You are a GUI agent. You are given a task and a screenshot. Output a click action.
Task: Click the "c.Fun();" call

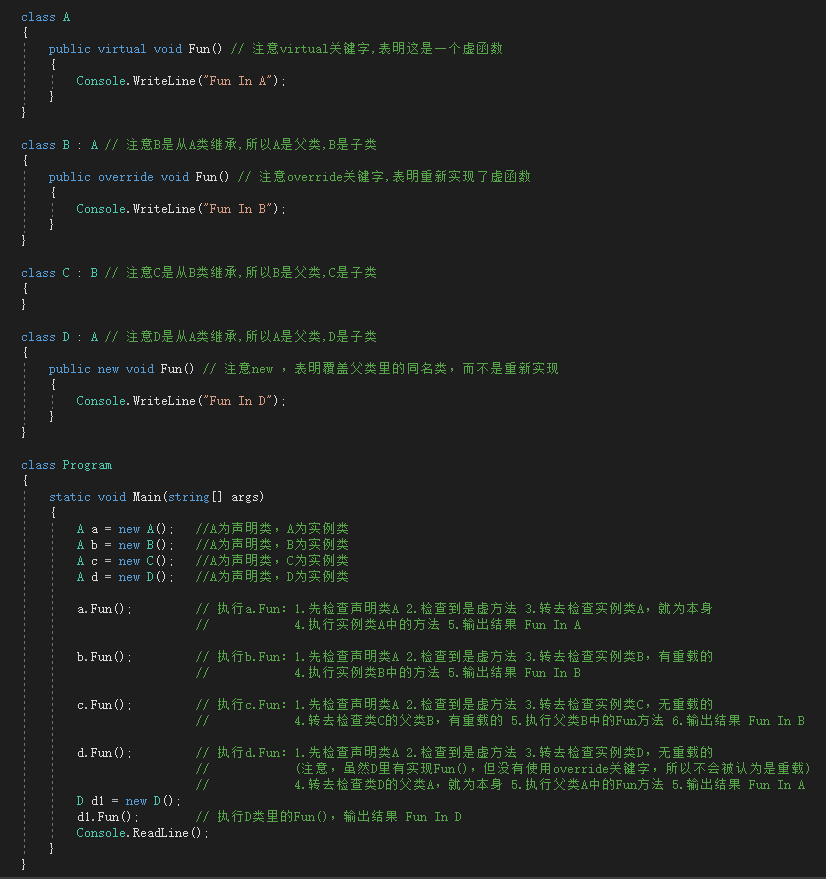104,705
